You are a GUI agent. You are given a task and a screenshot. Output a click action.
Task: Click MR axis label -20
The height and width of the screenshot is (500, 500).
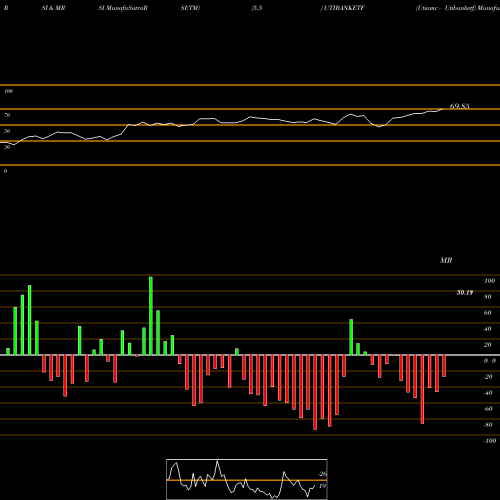[488, 377]
